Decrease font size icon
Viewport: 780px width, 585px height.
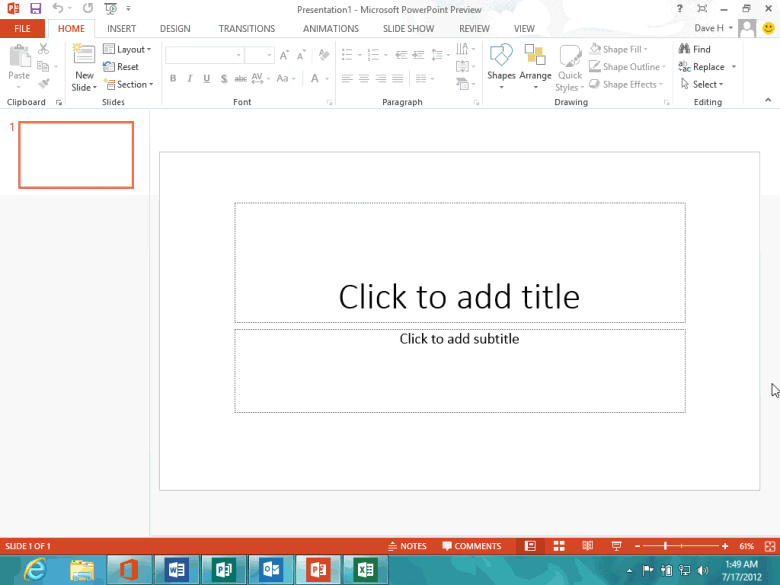(301, 55)
